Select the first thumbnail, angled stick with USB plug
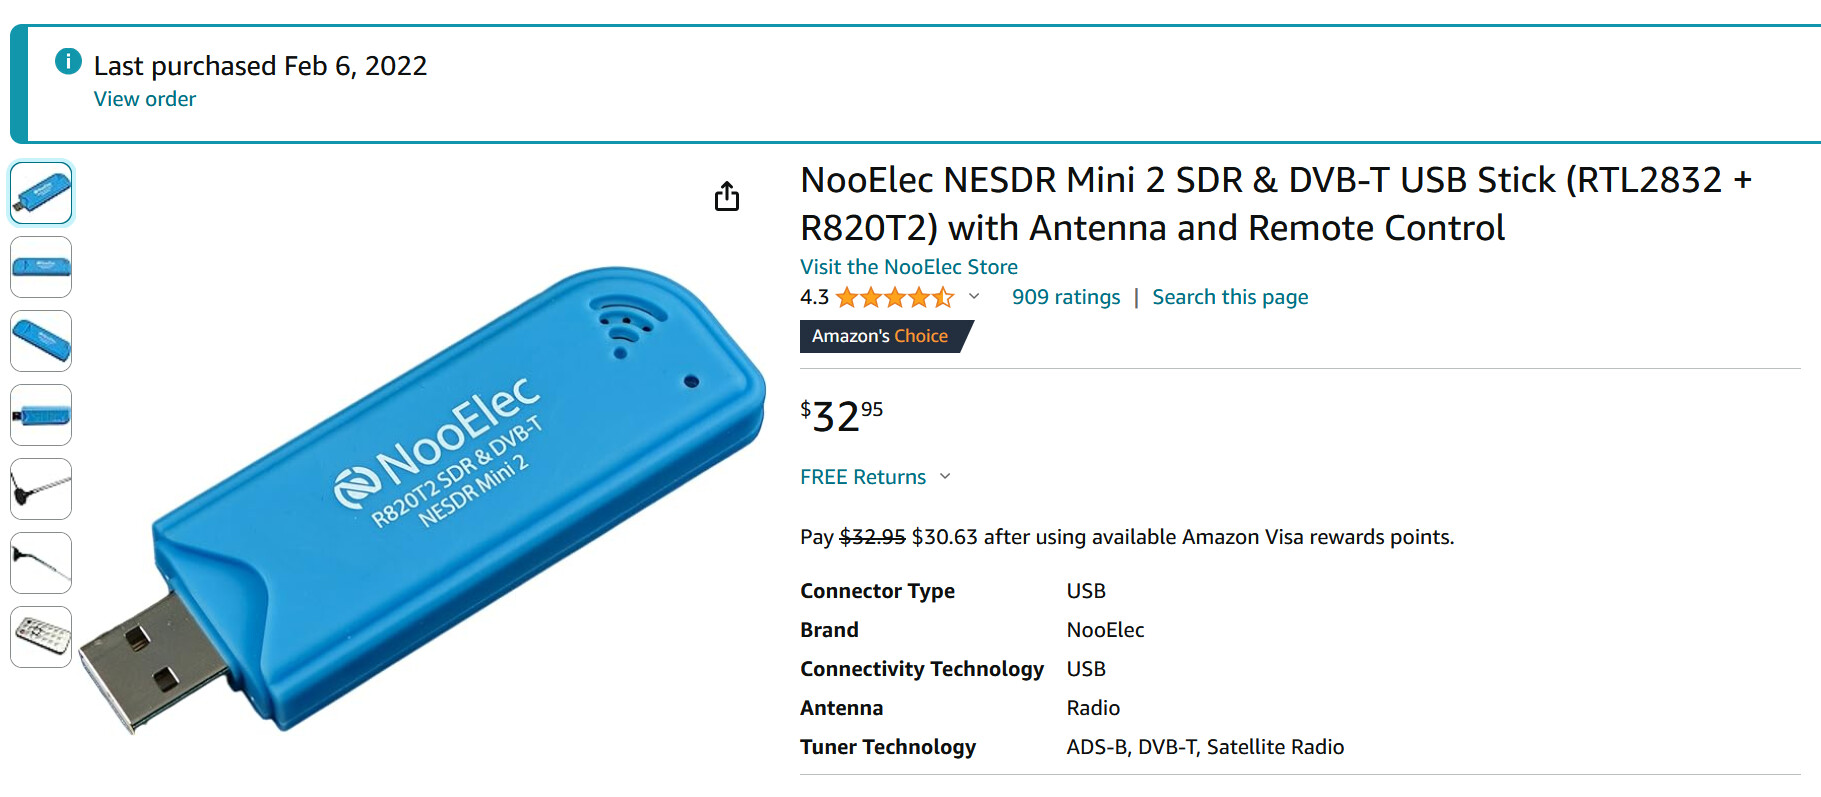 click(41, 193)
